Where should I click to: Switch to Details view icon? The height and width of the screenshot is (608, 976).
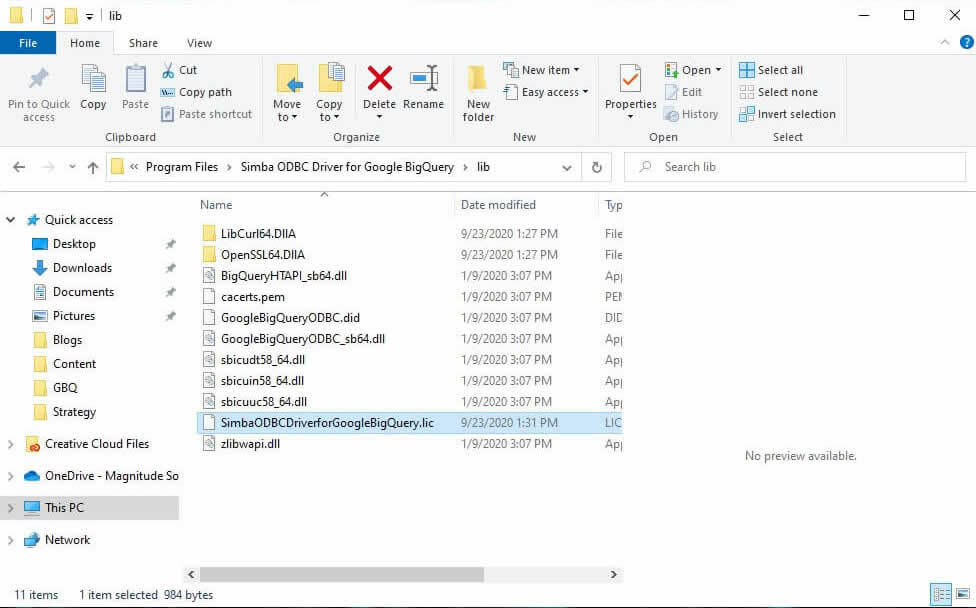coord(941,595)
